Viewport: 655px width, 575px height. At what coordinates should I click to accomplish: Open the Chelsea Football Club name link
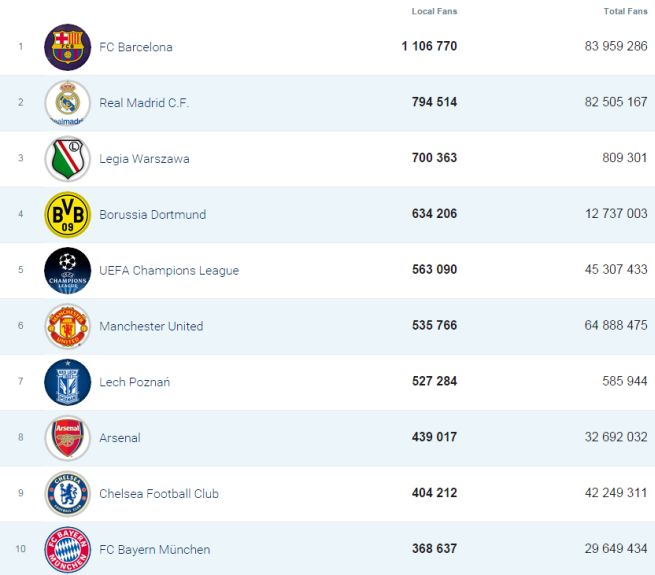point(159,494)
